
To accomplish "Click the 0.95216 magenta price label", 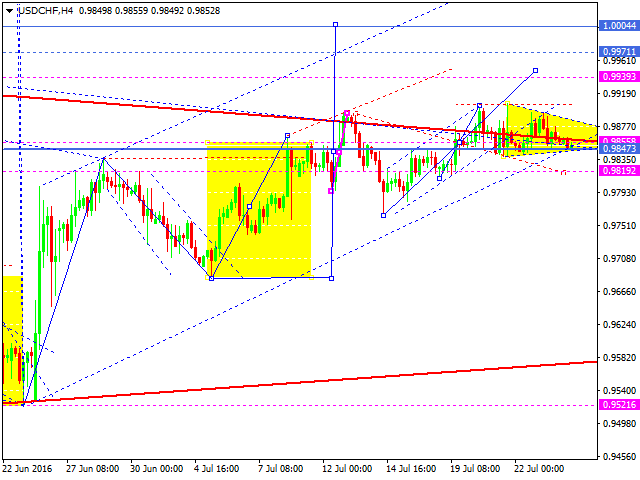I will pos(619,405).
